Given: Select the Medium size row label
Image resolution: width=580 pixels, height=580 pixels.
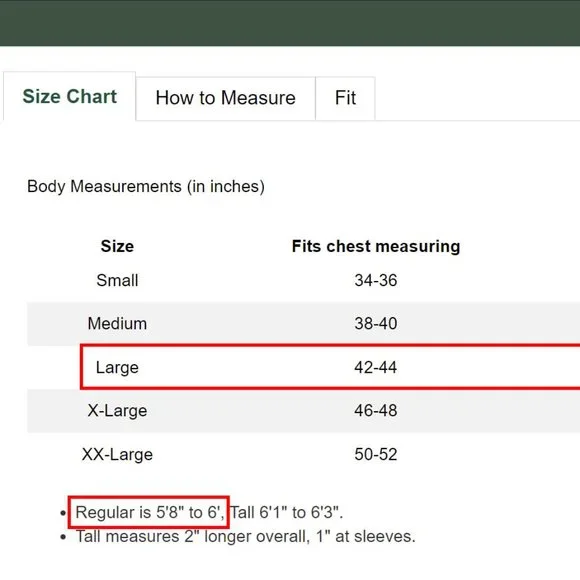Looking at the screenshot, I should tap(117, 324).
